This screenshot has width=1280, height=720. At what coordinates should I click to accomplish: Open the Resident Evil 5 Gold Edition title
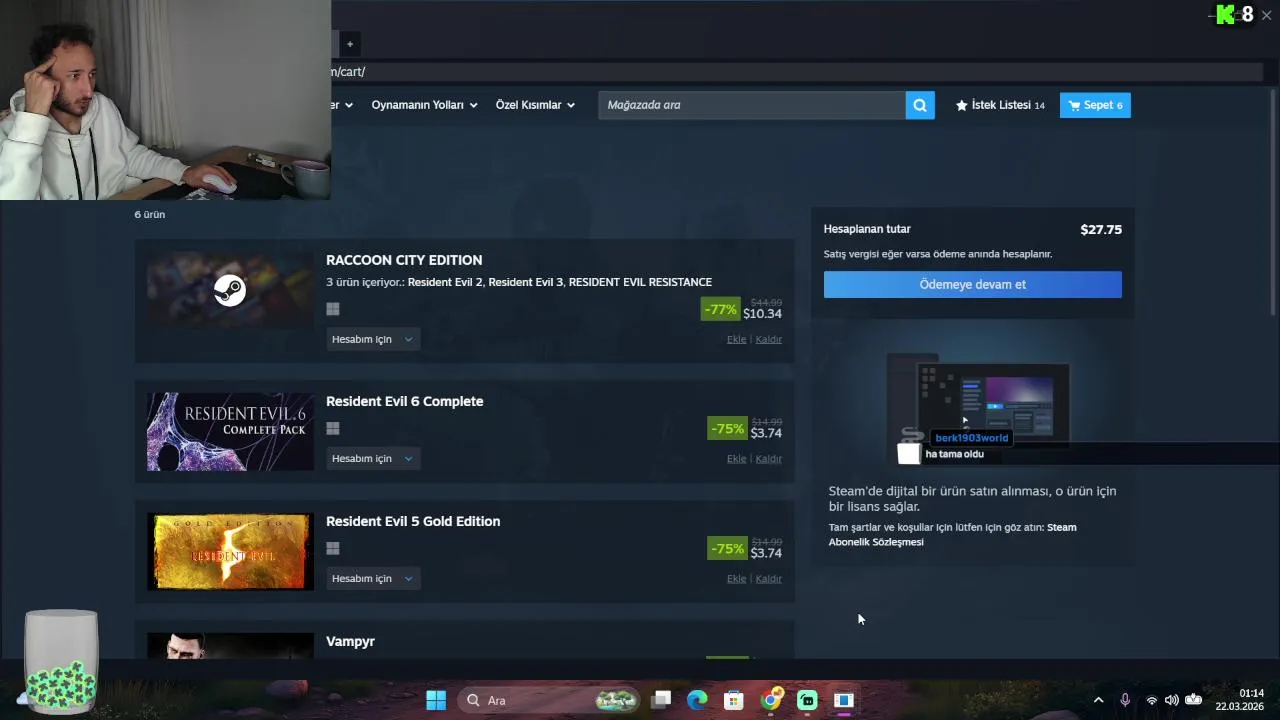coord(413,521)
